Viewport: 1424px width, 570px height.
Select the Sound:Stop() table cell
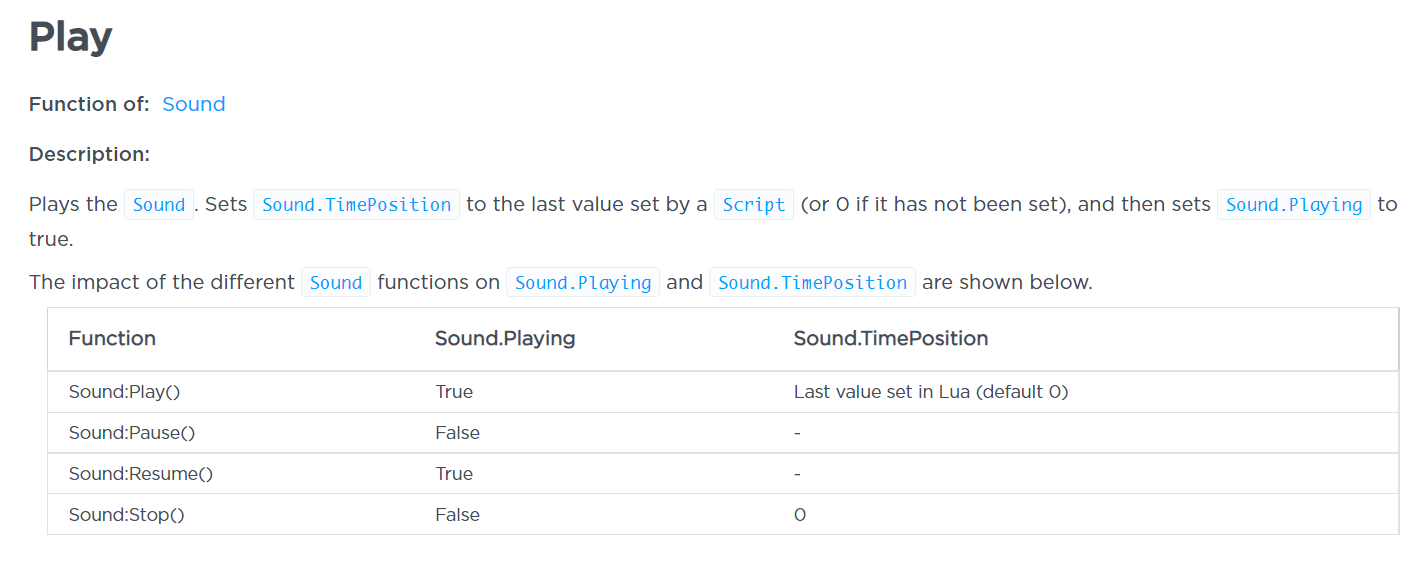coord(127,515)
